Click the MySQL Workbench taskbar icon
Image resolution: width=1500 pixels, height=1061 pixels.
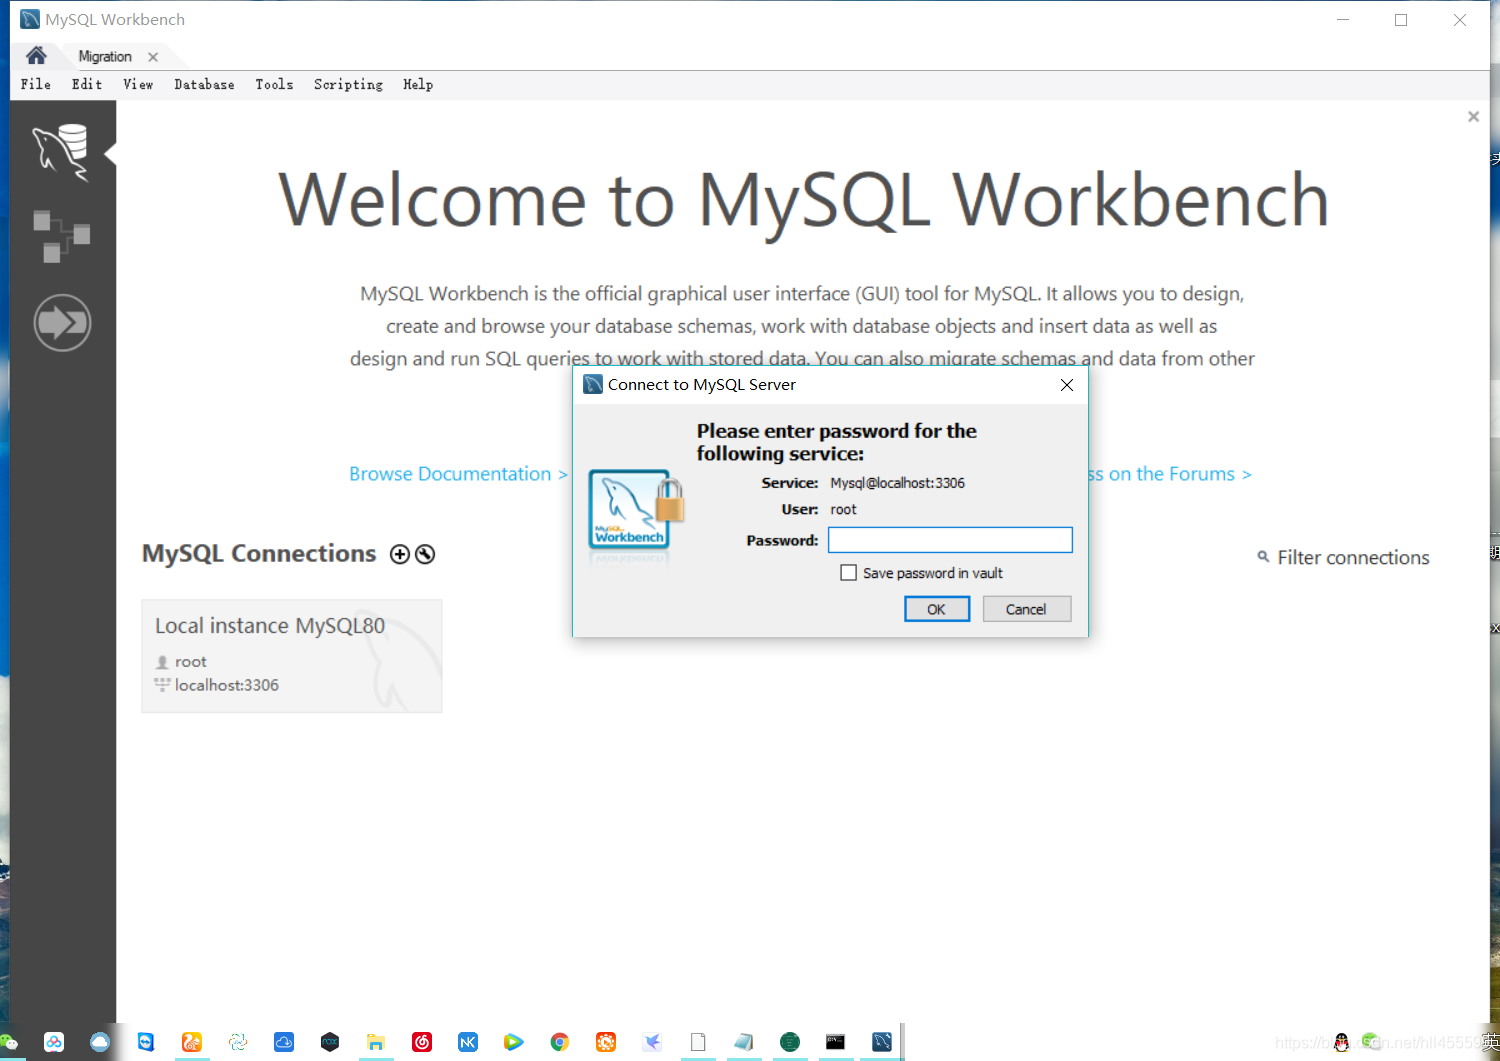pos(881,1042)
